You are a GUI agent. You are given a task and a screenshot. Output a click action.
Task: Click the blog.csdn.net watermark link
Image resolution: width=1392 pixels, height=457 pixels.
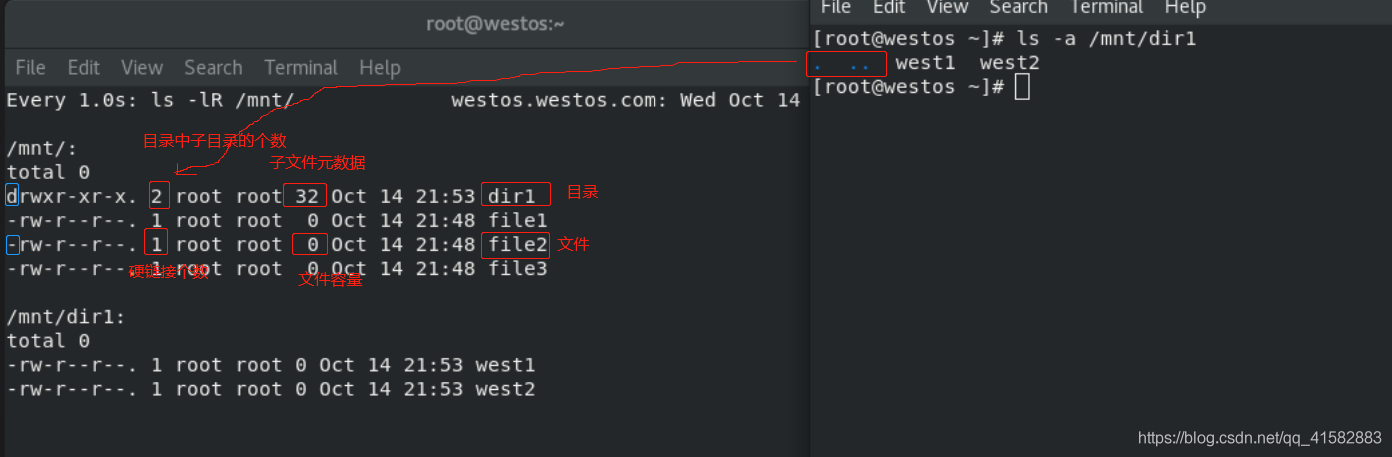coord(1259,438)
